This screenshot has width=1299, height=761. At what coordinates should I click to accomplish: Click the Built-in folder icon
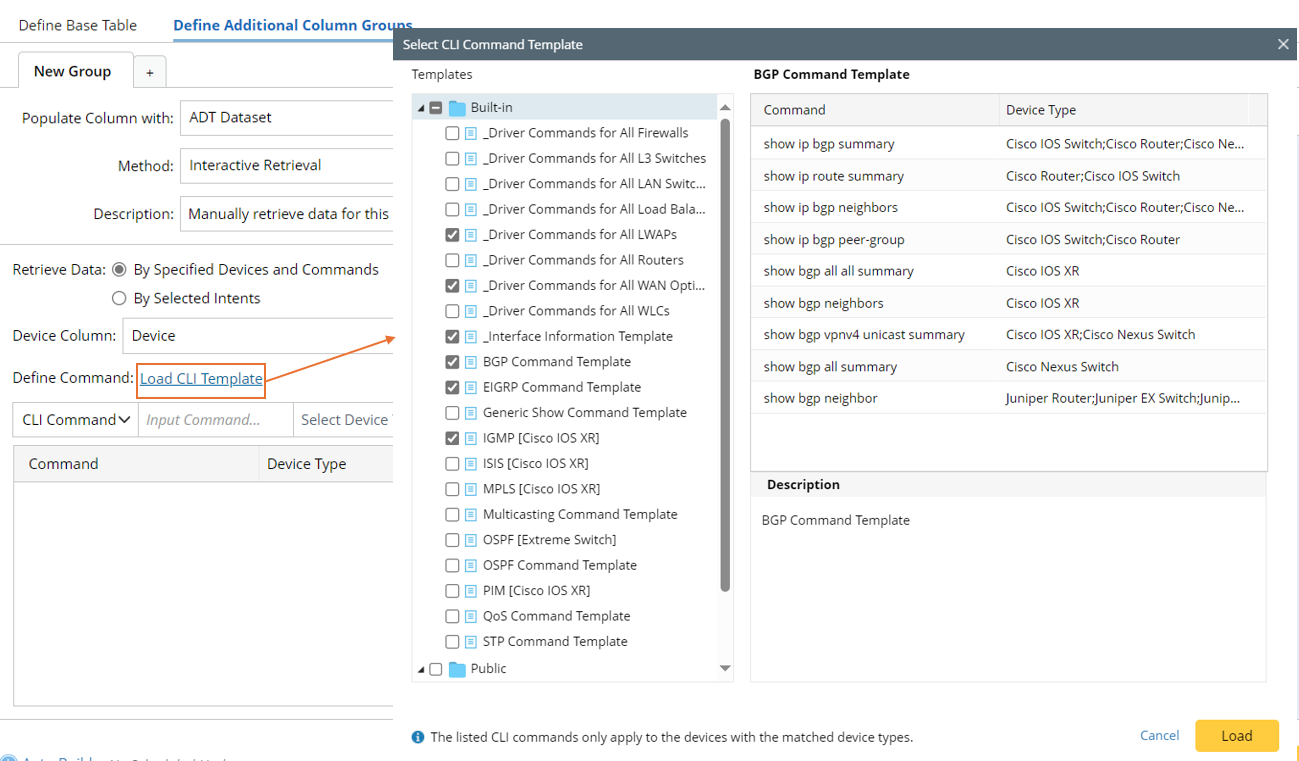[x=457, y=108]
